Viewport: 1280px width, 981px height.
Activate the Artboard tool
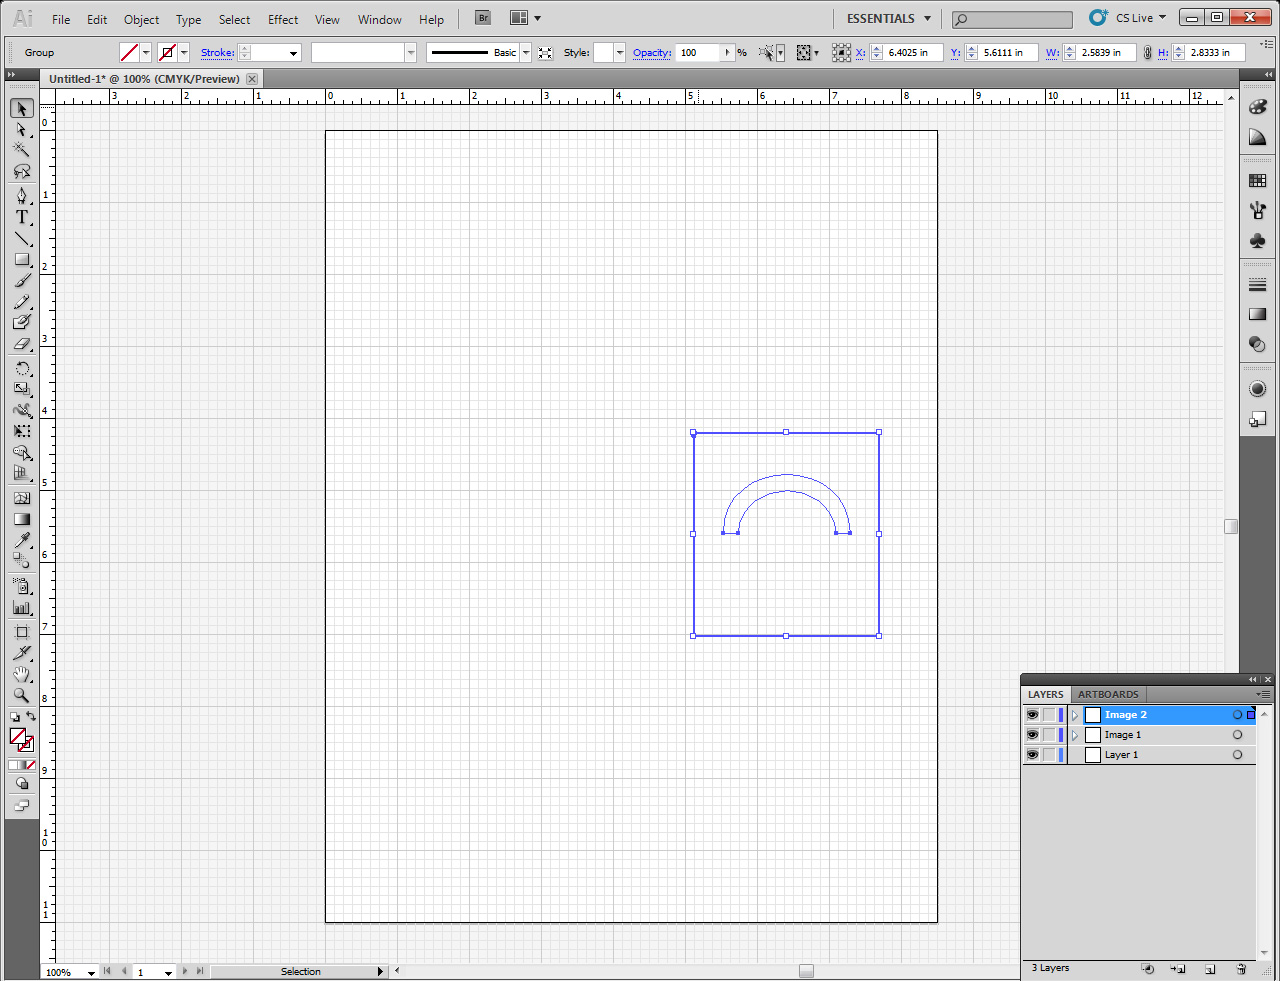click(22, 632)
